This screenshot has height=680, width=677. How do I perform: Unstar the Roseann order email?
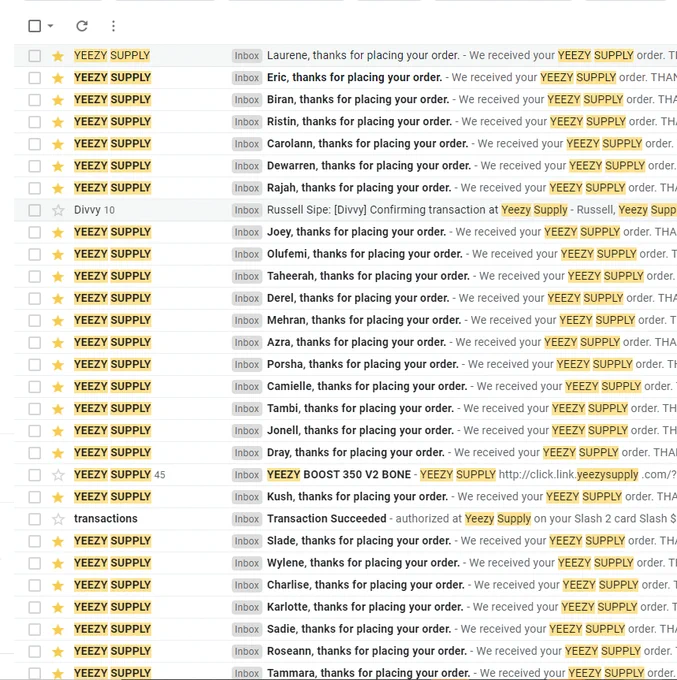(58, 651)
